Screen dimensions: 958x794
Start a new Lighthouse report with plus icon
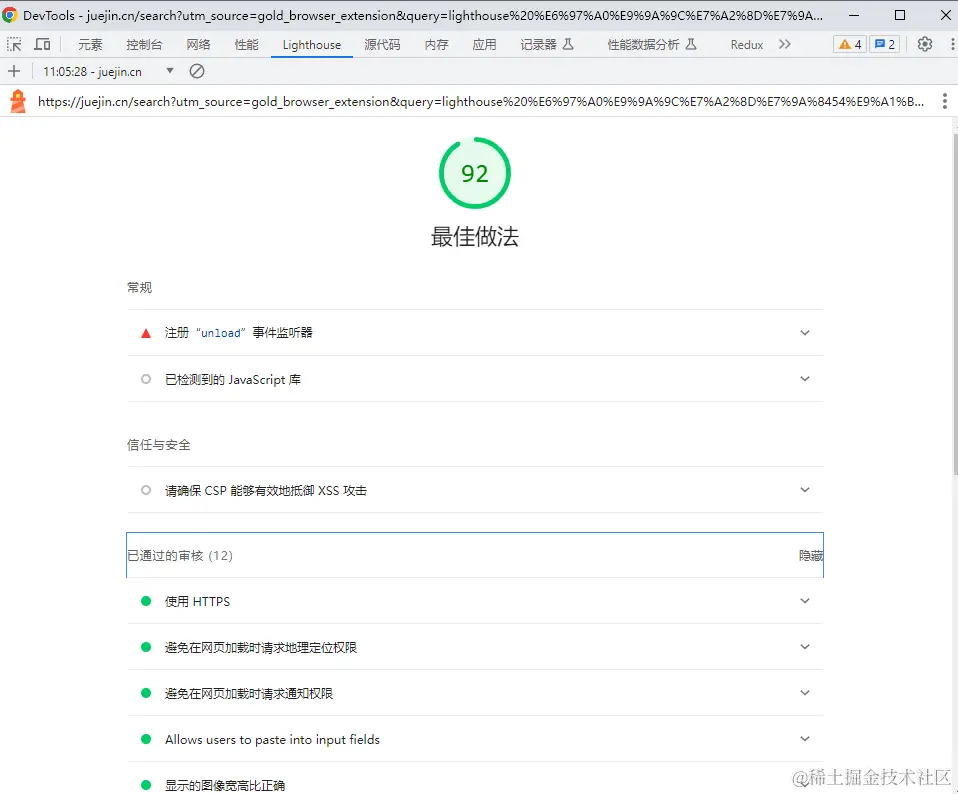pos(13,71)
